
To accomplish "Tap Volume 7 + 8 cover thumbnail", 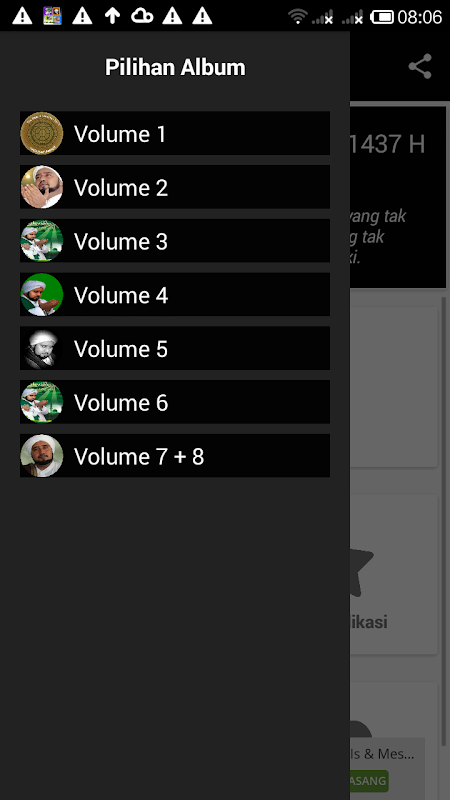I will (42, 456).
